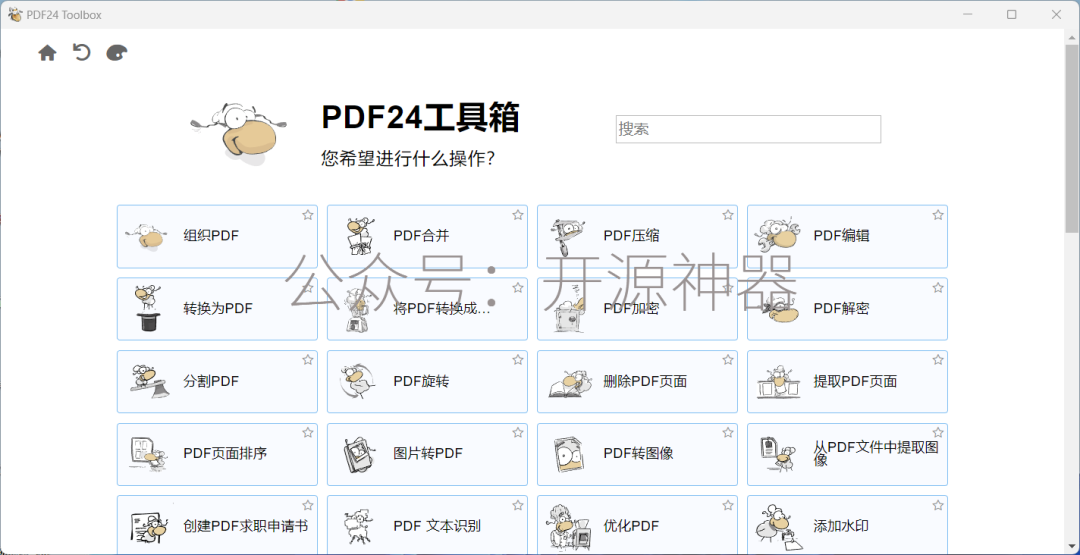1080x555 pixels.
Task: Click the 搜索 search field
Action: (748, 129)
